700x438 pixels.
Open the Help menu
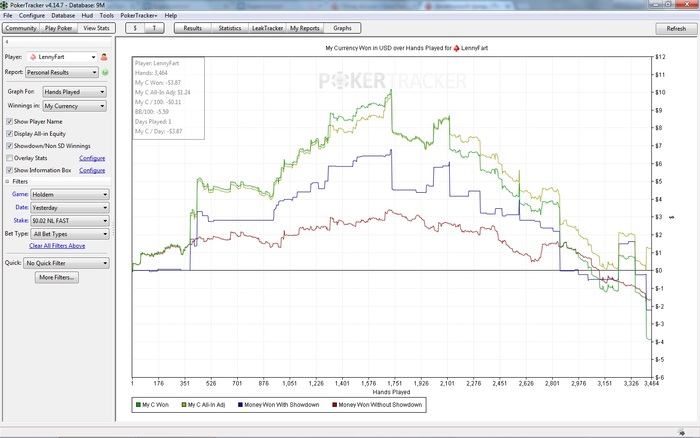[171, 15]
